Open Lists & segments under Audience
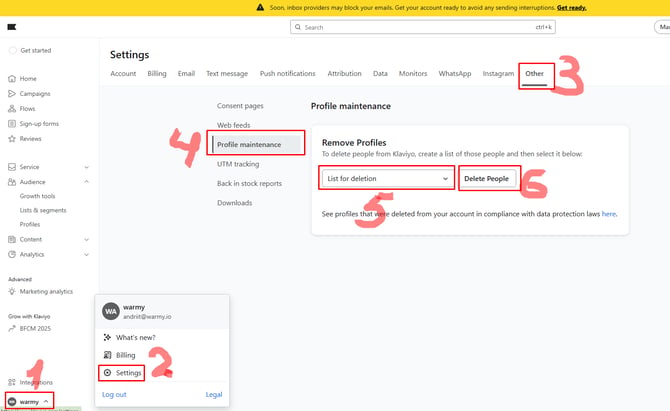This screenshot has width=670, height=411. pyautogui.click(x=43, y=210)
